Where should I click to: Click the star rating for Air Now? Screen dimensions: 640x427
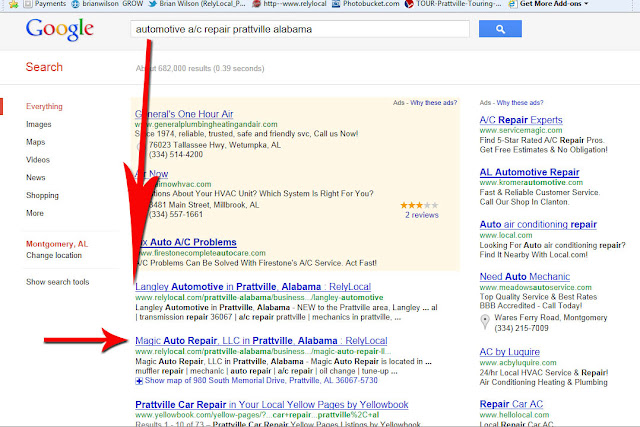[419, 205]
